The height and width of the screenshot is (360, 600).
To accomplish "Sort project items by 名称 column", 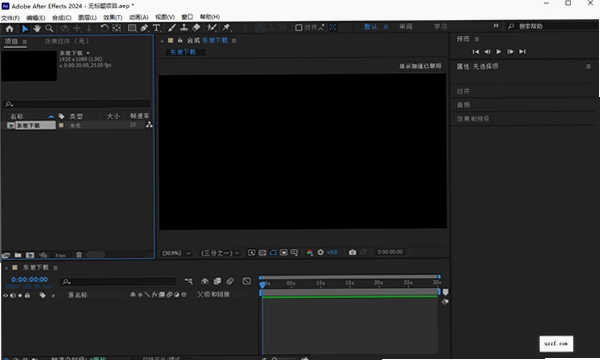I will (17, 116).
